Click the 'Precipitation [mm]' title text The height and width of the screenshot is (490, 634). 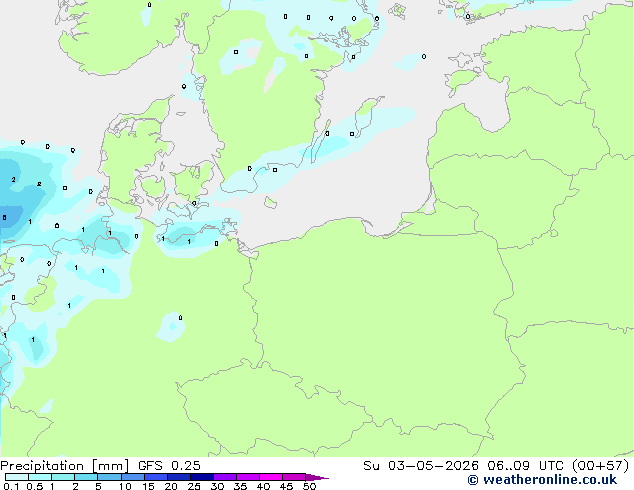click(x=64, y=466)
